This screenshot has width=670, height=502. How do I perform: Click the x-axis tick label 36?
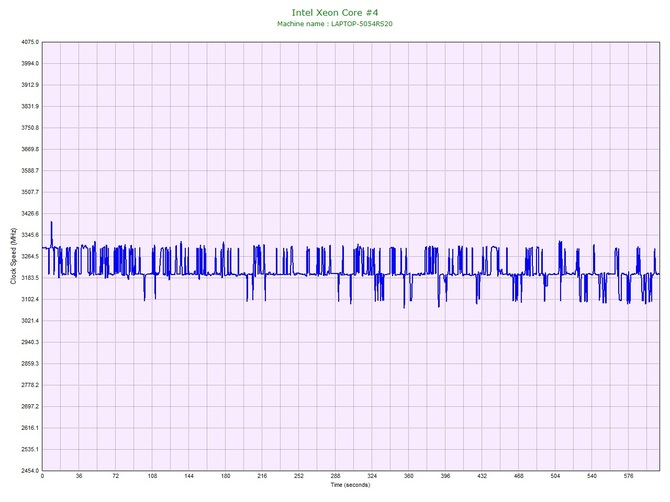coord(79,476)
